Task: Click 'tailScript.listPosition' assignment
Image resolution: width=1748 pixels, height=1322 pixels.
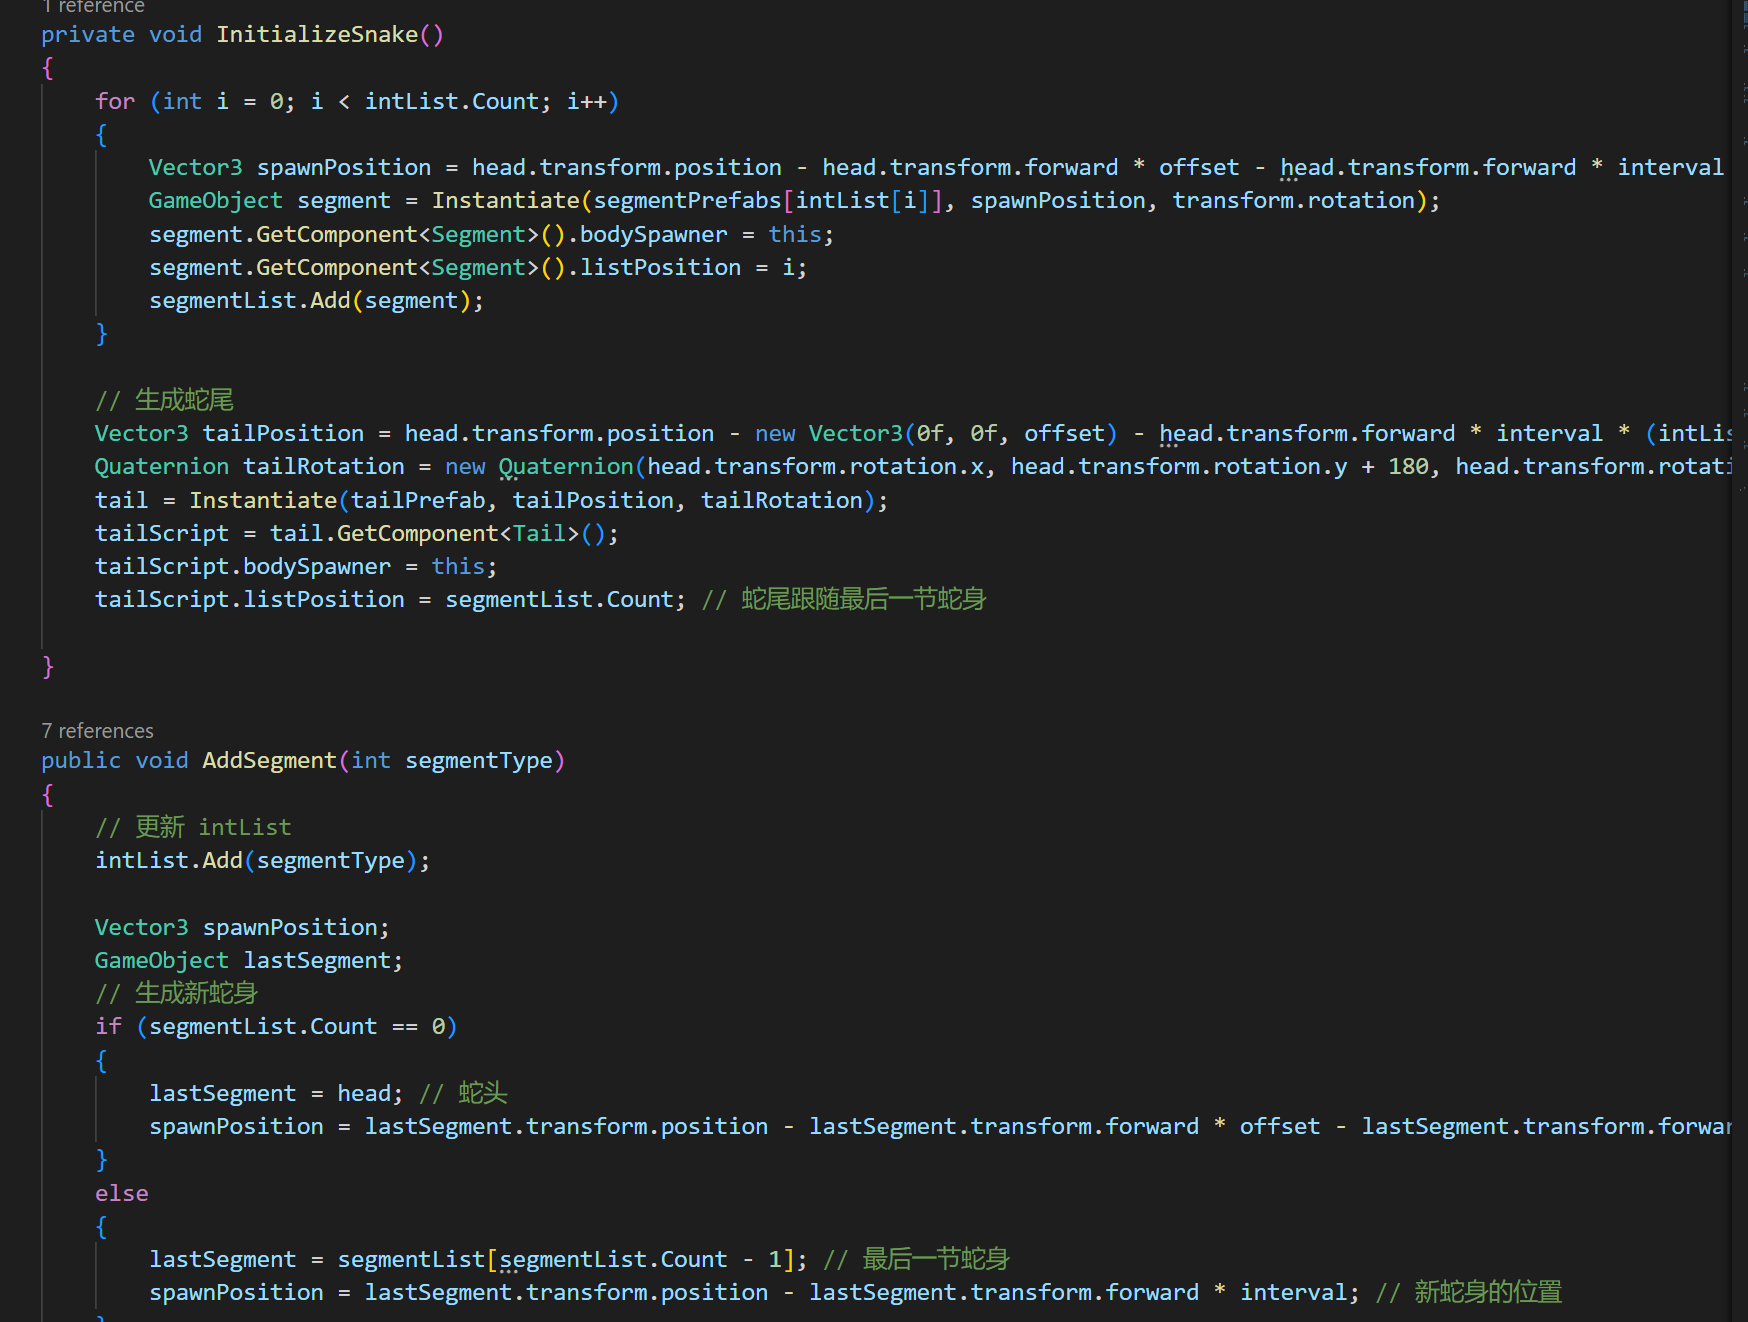Action: (250, 599)
